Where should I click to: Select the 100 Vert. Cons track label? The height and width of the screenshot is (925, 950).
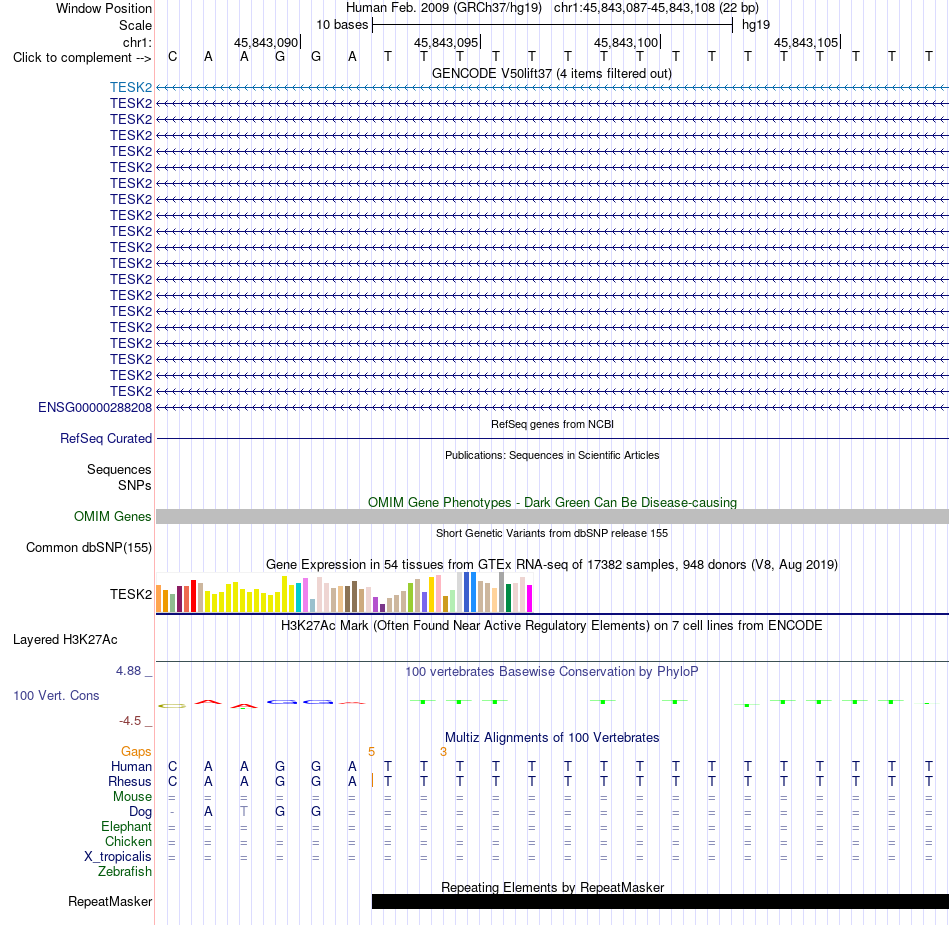pyautogui.click(x=56, y=695)
